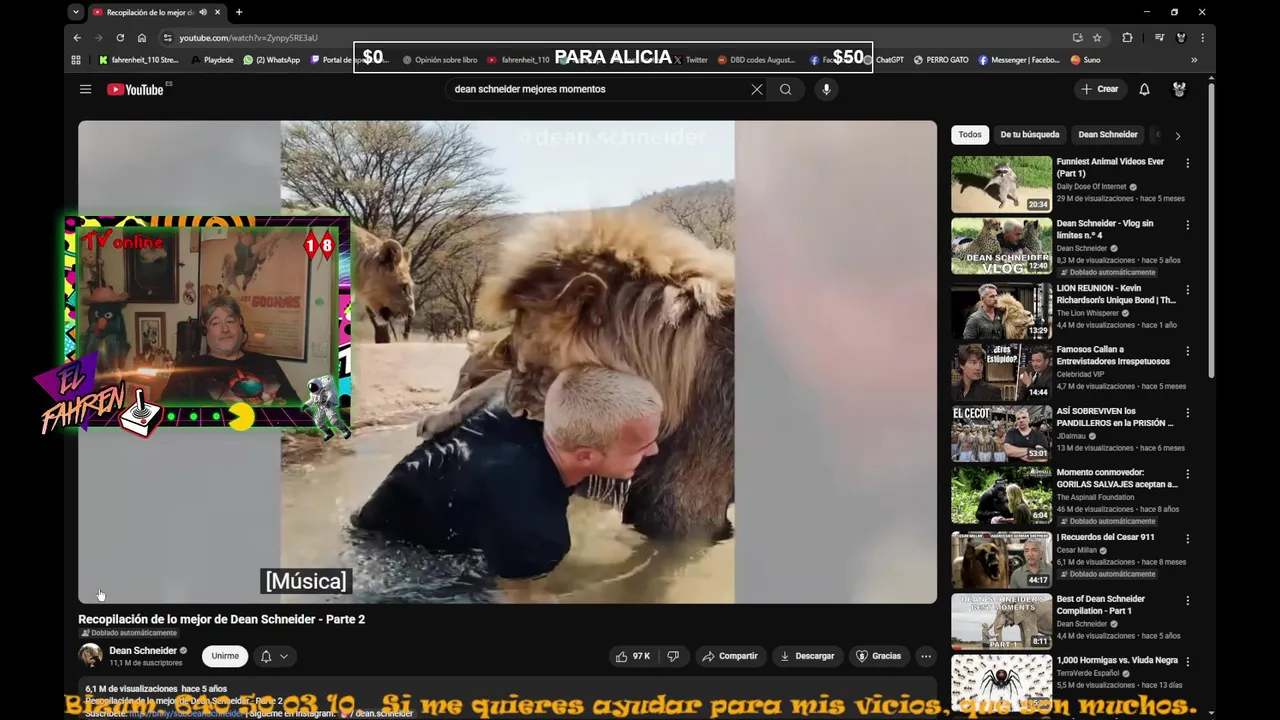Open Dean Schneider channel name link
1280x720 pixels.
[143, 651]
